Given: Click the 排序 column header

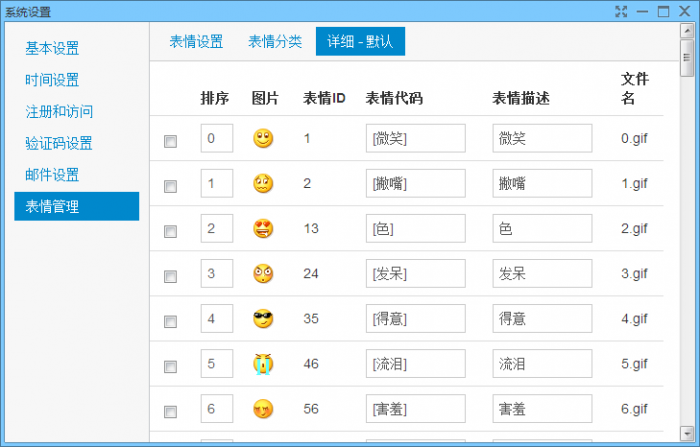Looking at the screenshot, I should [x=215, y=98].
